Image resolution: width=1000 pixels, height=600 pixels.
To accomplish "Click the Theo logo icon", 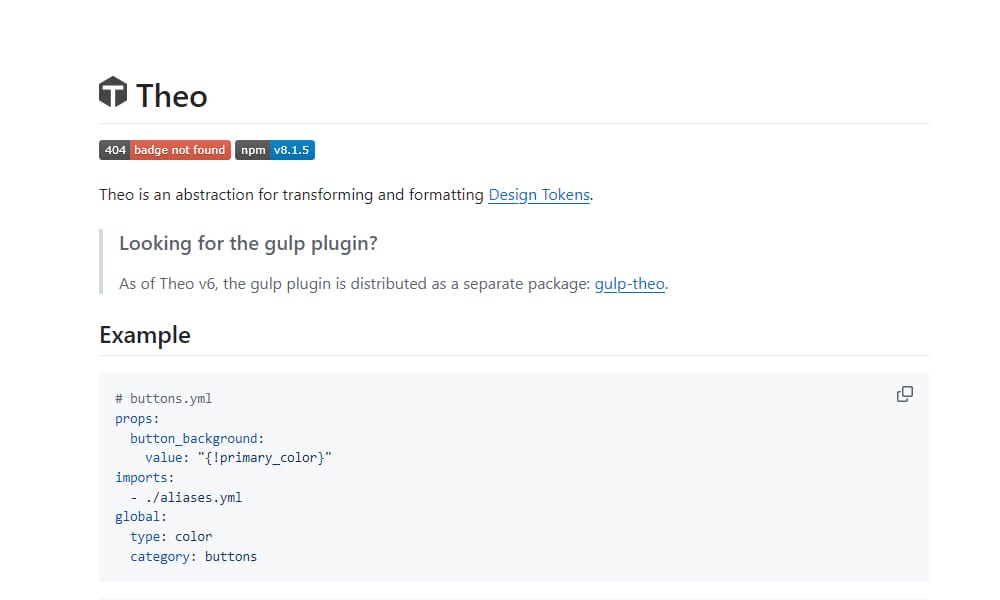I will pos(113,93).
